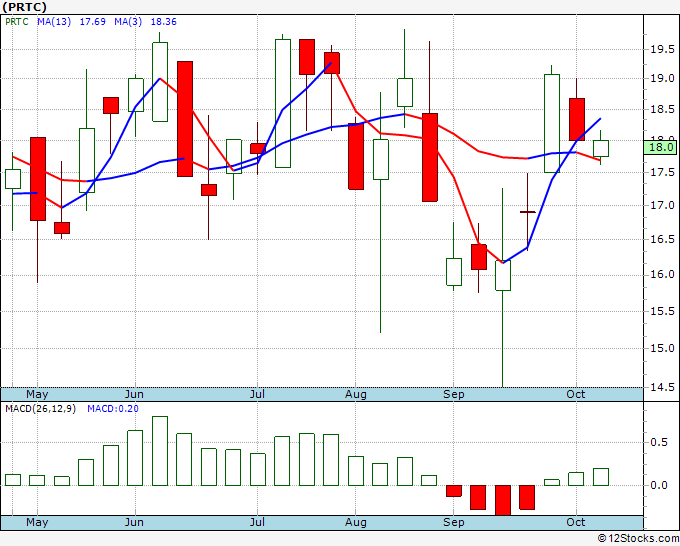The height and width of the screenshot is (546, 680).
Task: Click May on the price chart time axis
Action: [x=37, y=394]
